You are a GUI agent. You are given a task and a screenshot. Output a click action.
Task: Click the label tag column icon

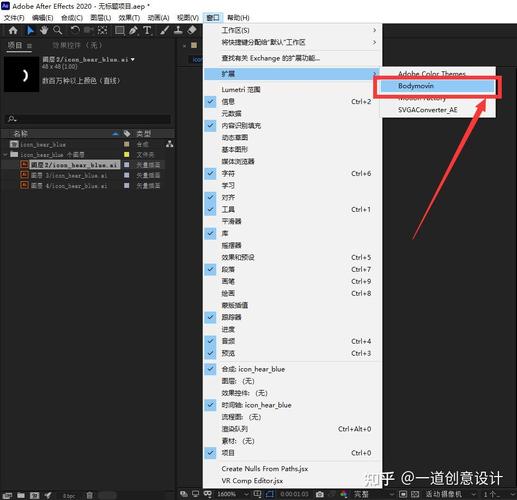127,134
